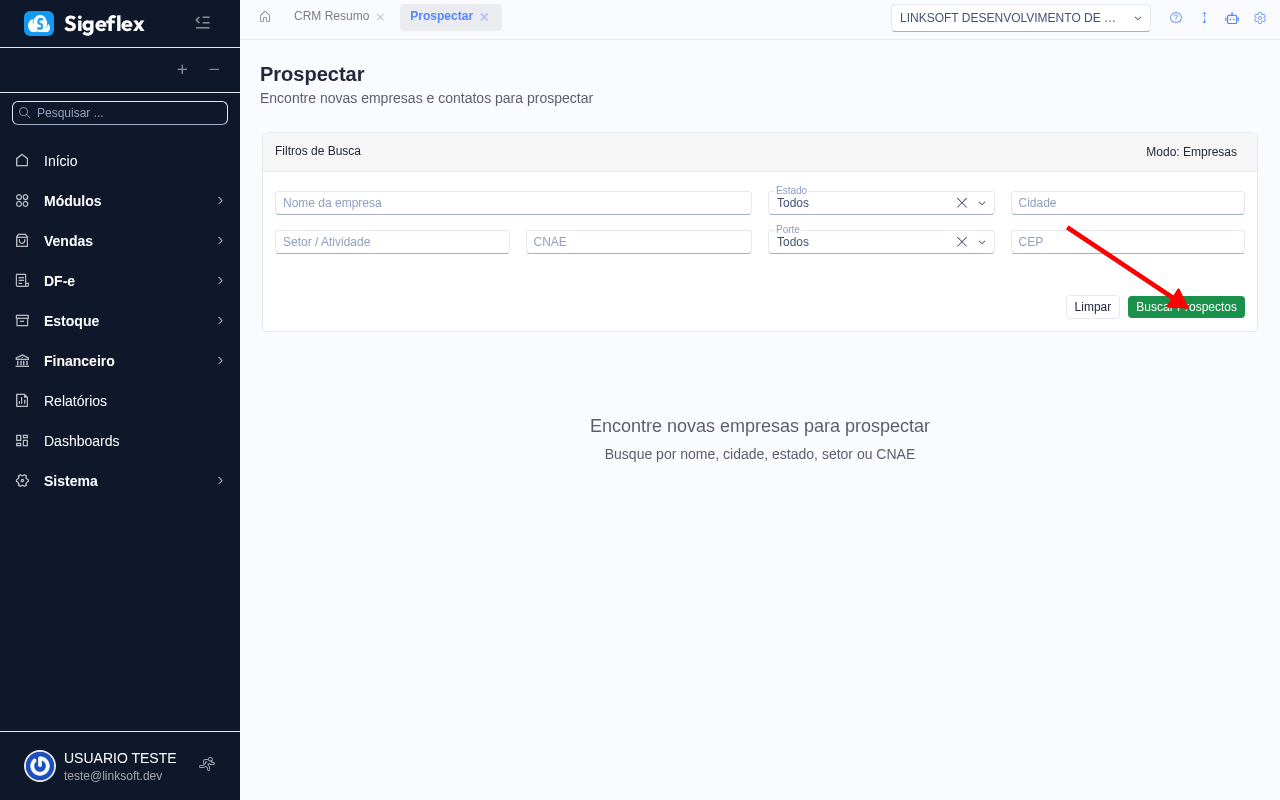Switch to the CRM Resumo tab

(x=330, y=16)
